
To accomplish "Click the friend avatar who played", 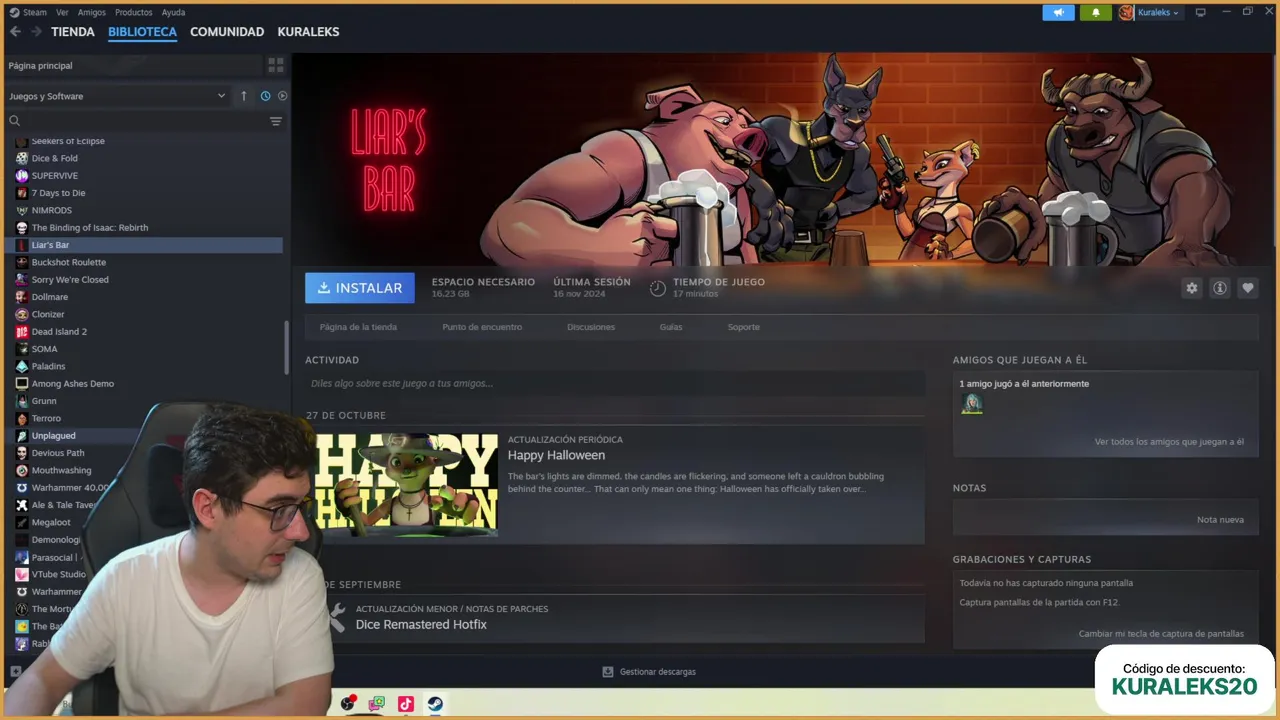I will click(x=972, y=403).
